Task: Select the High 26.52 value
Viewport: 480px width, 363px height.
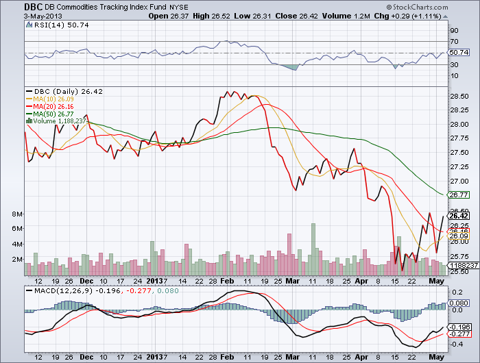Action: [x=211, y=16]
